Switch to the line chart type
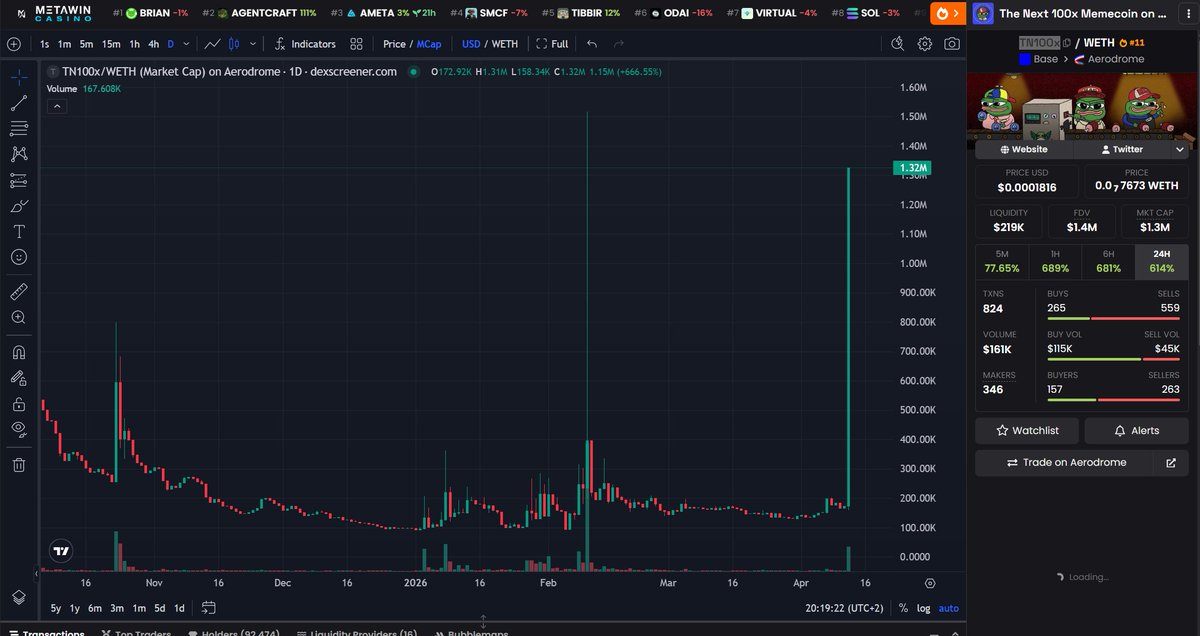 [x=213, y=44]
